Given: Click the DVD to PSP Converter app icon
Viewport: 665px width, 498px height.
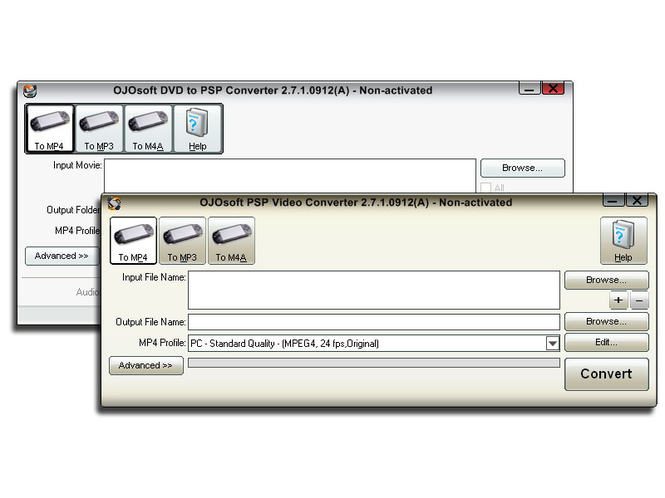Looking at the screenshot, I should (x=30, y=90).
